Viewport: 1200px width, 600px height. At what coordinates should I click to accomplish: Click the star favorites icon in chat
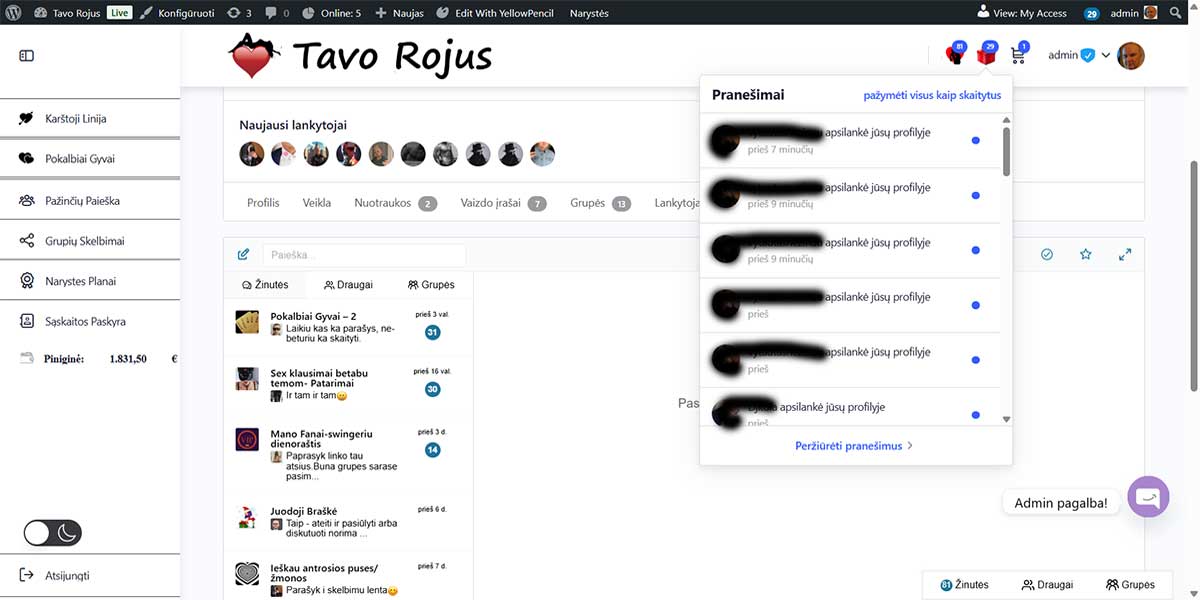1085,255
